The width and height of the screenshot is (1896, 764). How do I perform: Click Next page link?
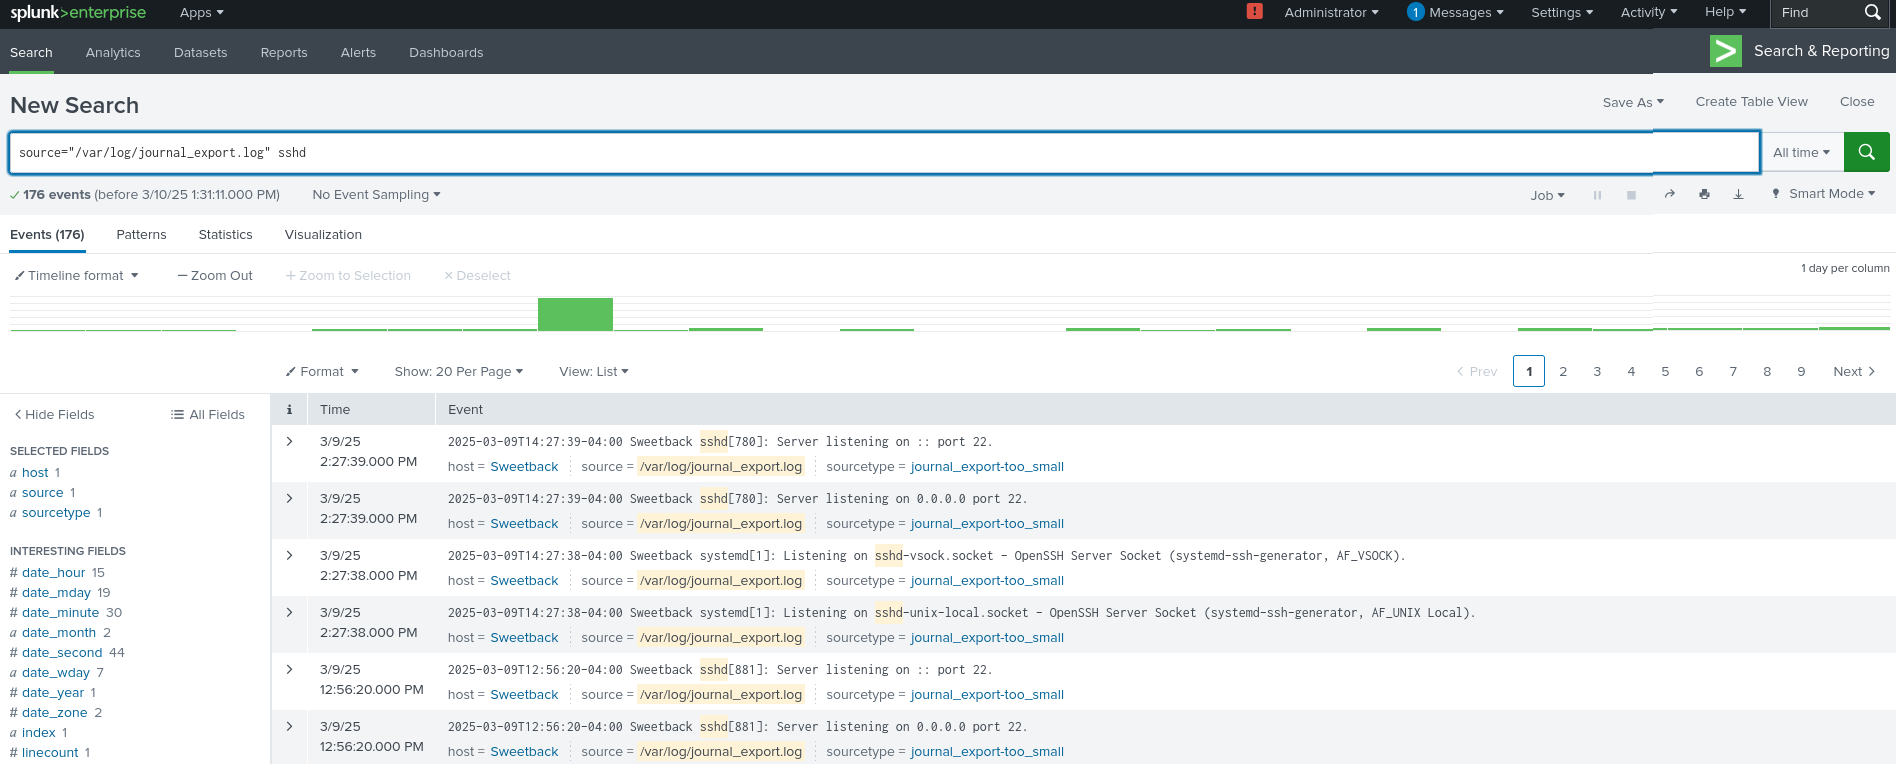click(x=1854, y=371)
